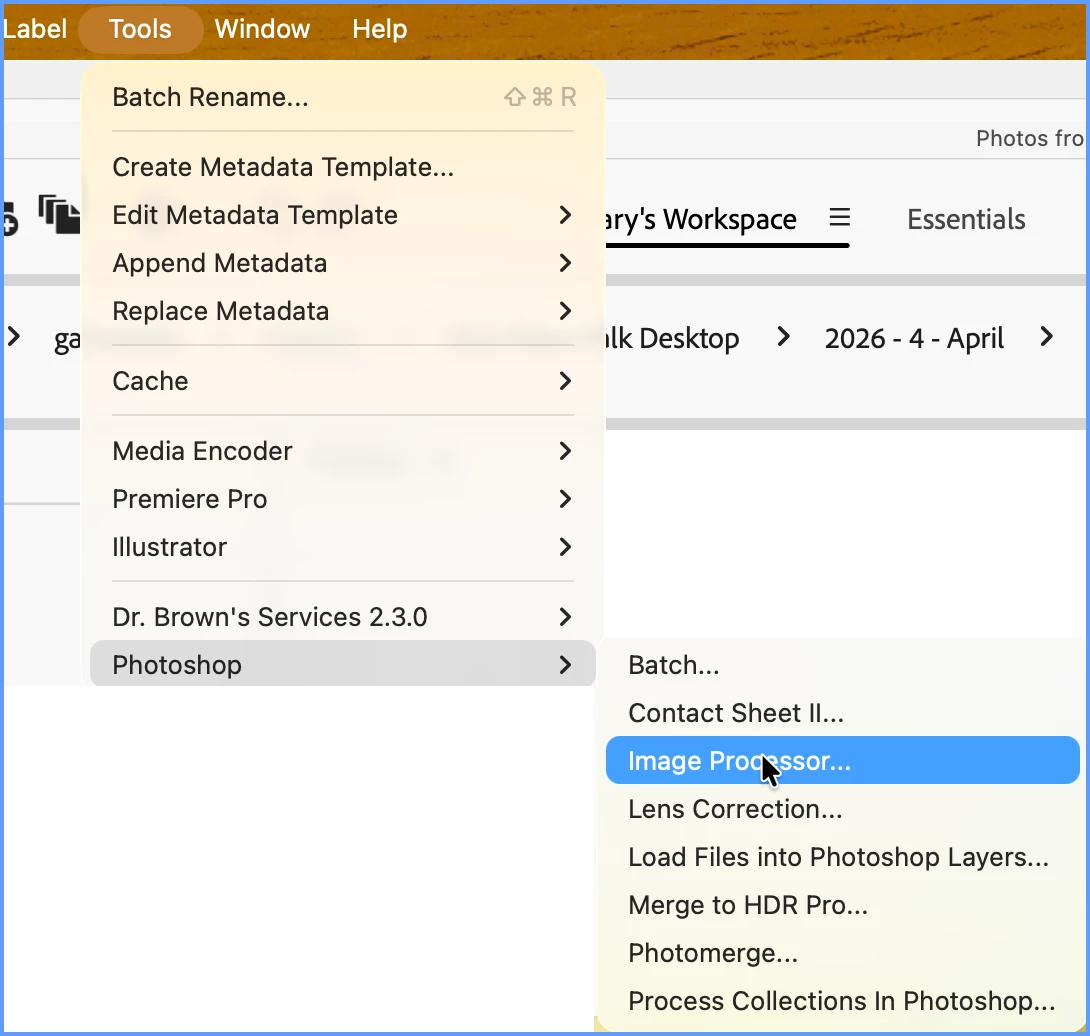
Task: Expand Illustrator submenu
Action: (x=343, y=547)
